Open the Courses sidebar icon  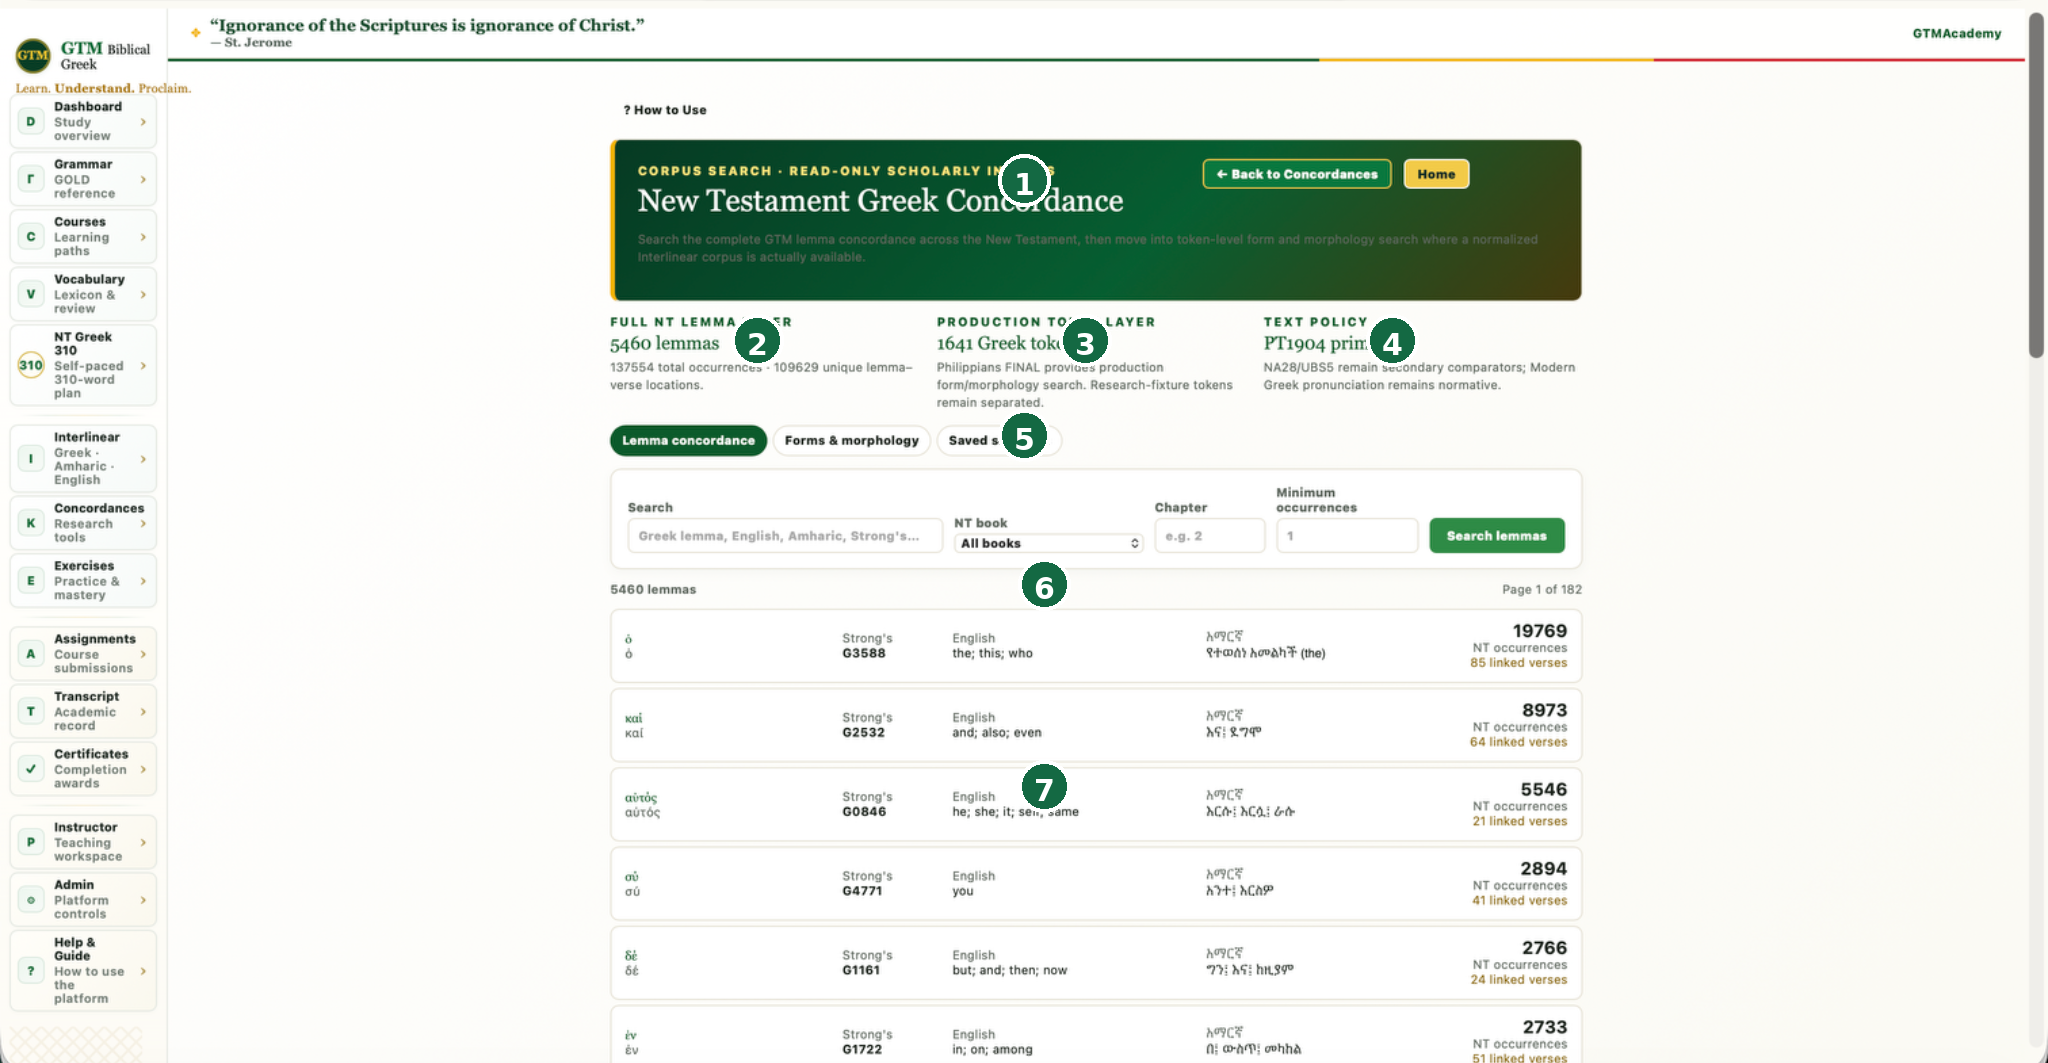click(x=31, y=237)
